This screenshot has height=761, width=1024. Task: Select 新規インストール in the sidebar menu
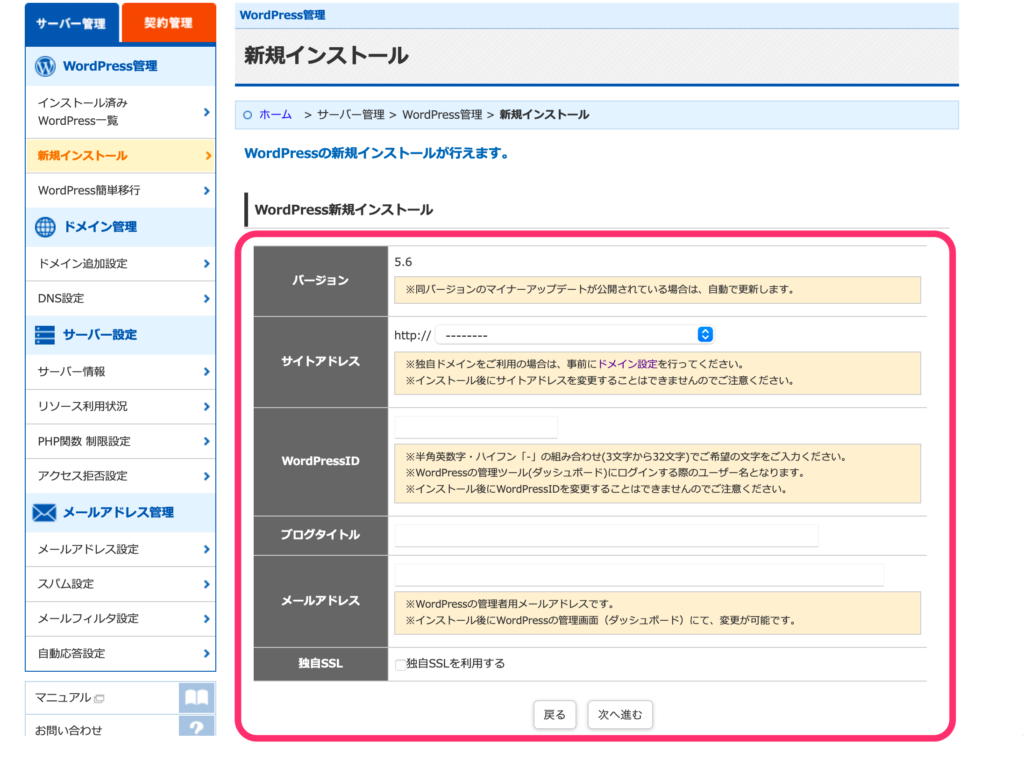[x=120, y=155]
